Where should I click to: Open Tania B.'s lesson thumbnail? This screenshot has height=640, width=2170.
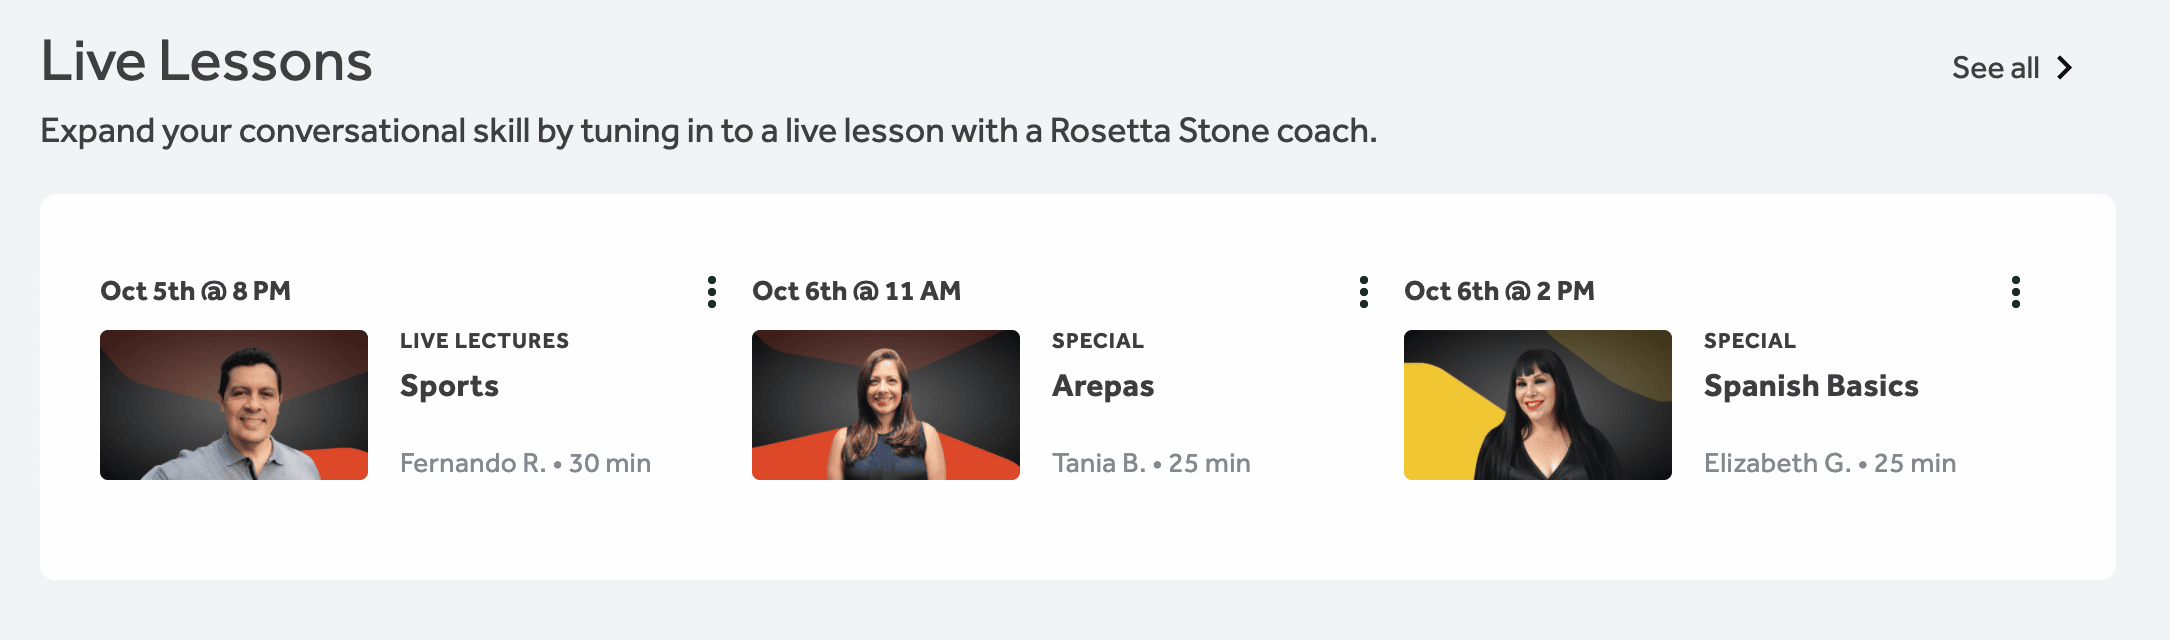[886, 405]
